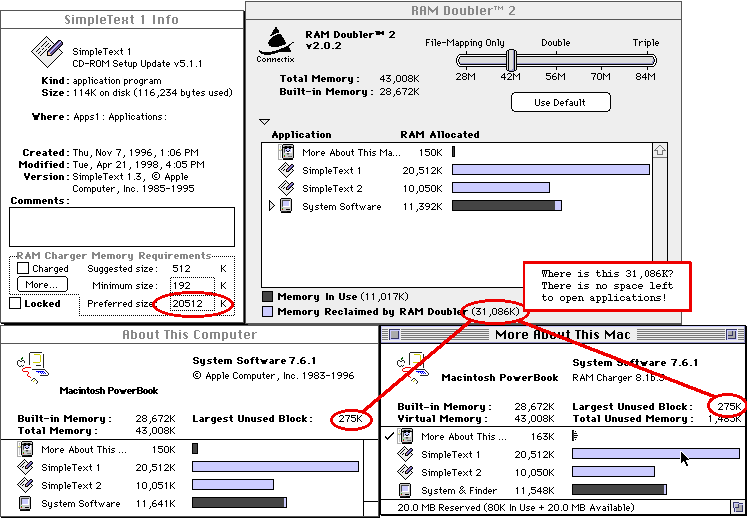The image size is (747, 518).
Task: Click SimpleText 1 memory bar in More About This Mac
Action: (x=656, y=454)
